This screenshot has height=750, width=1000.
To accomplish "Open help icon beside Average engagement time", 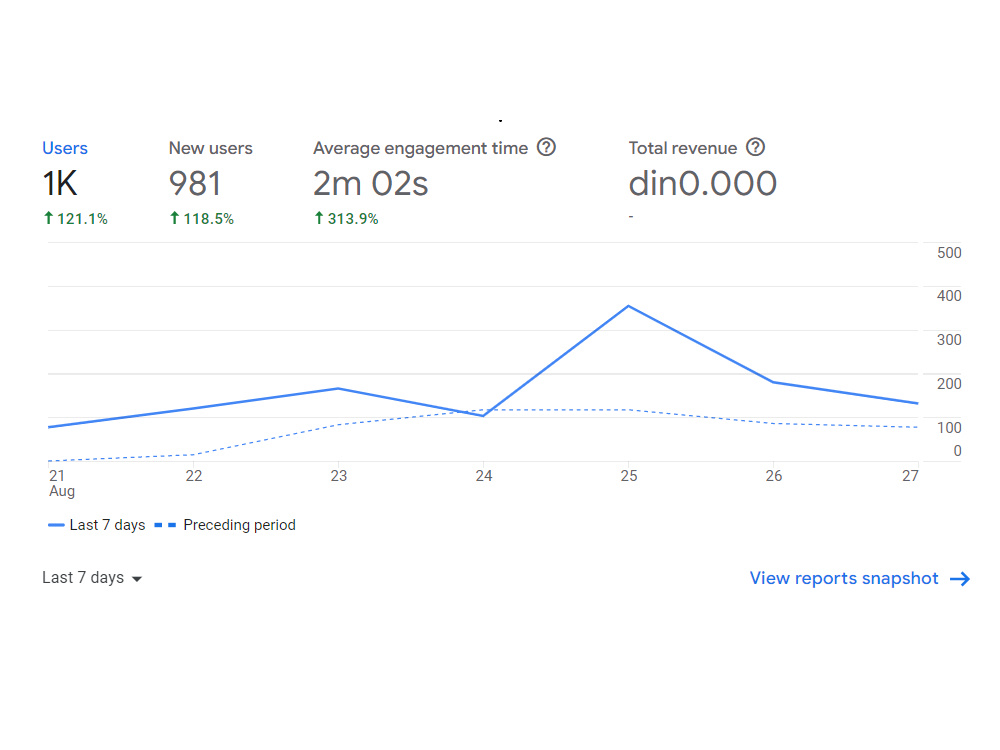I will [546, 147].
